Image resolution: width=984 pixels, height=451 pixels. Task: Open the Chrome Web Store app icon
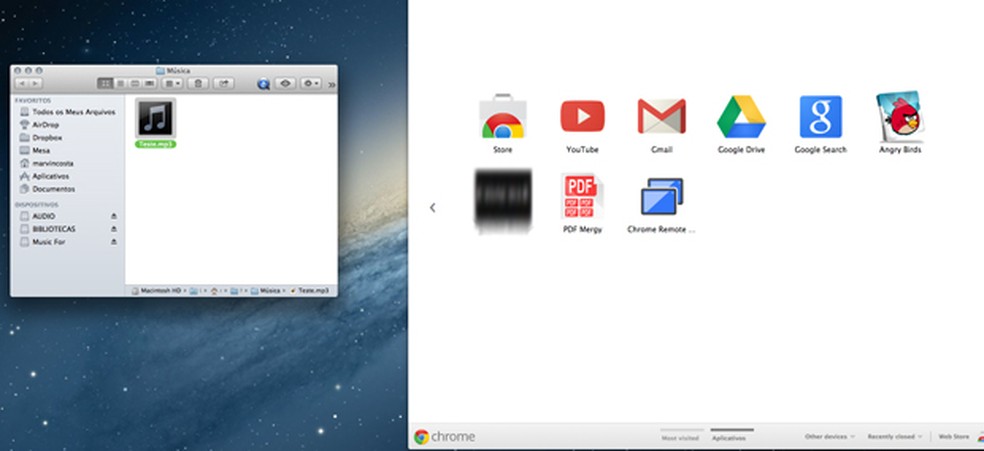(503, 117)
